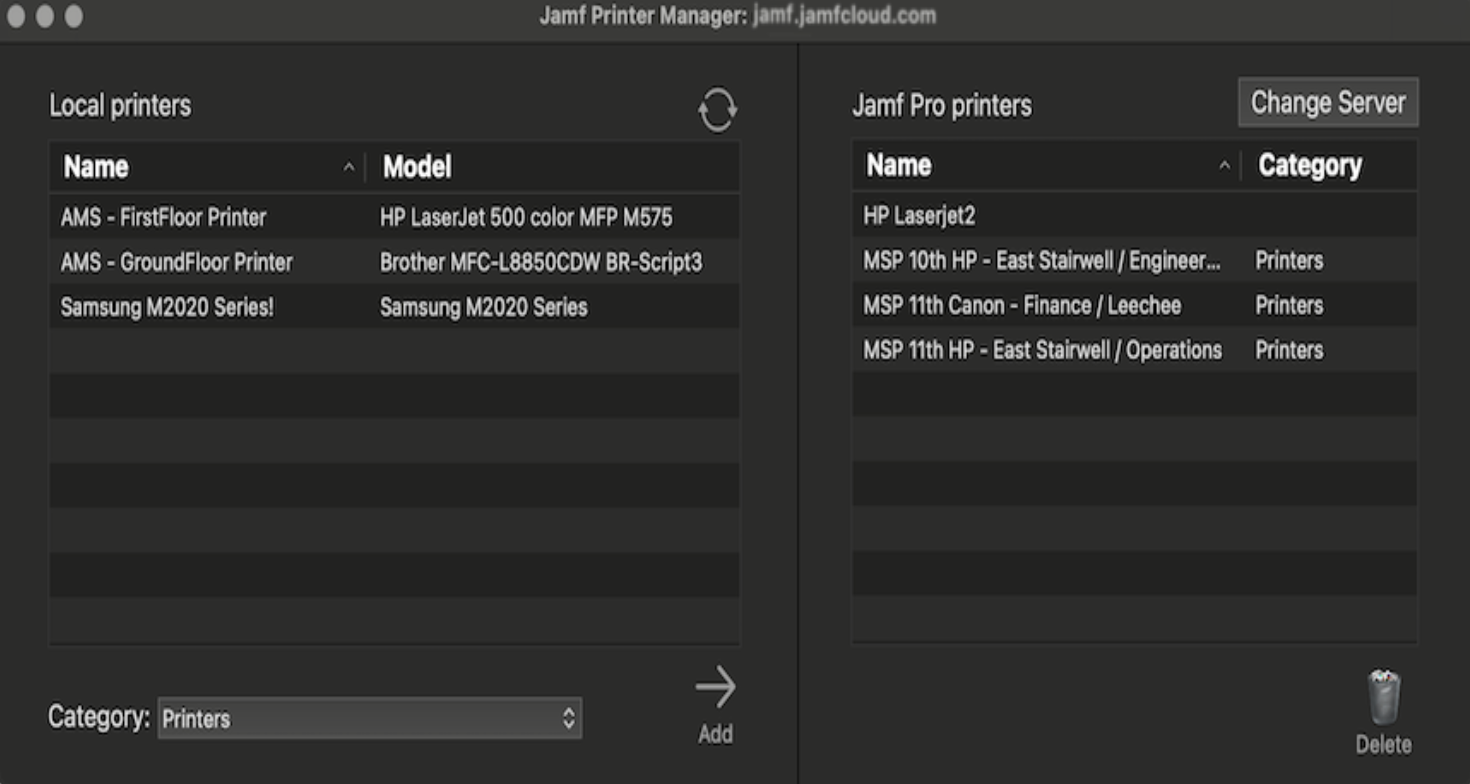Image resolution: width=1470 pixels, height=784 pixels.
Task: Refresh the local printers list
Action: (x=717, y=109)
